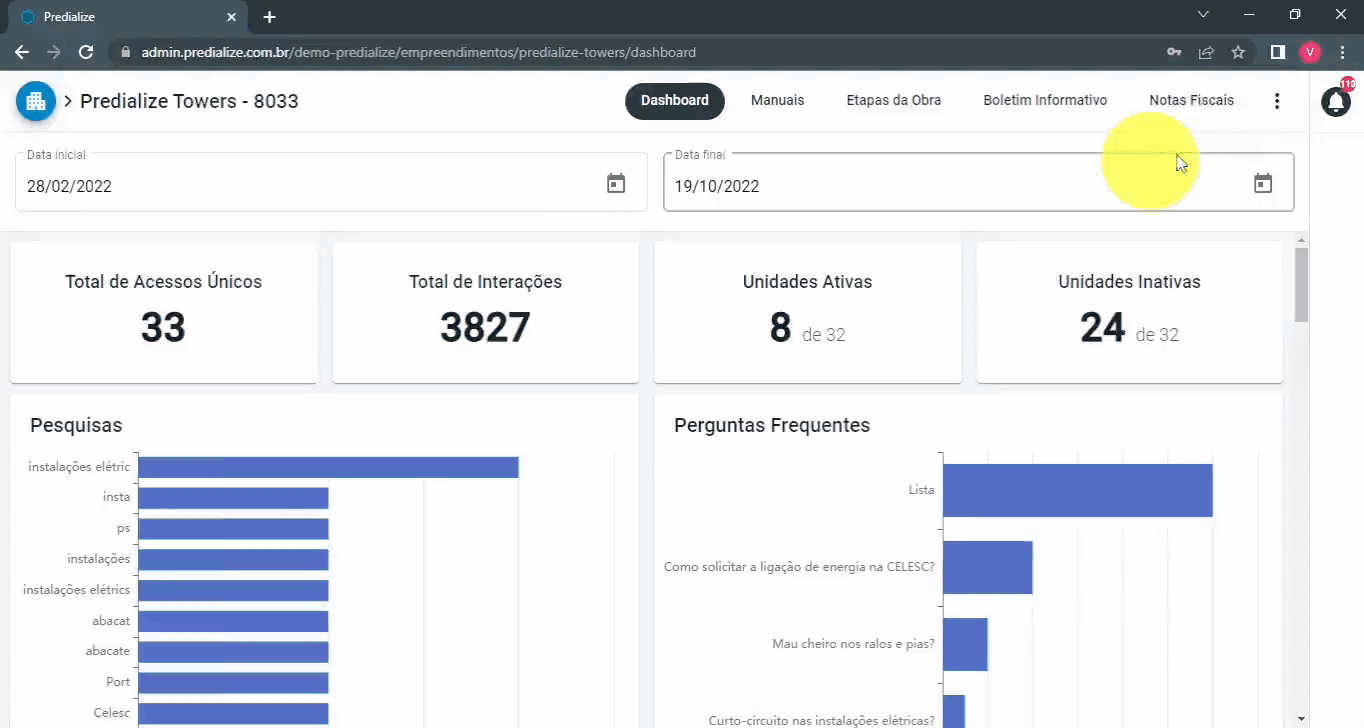Open the Chrome three-dot menu

click(1342, 52)
